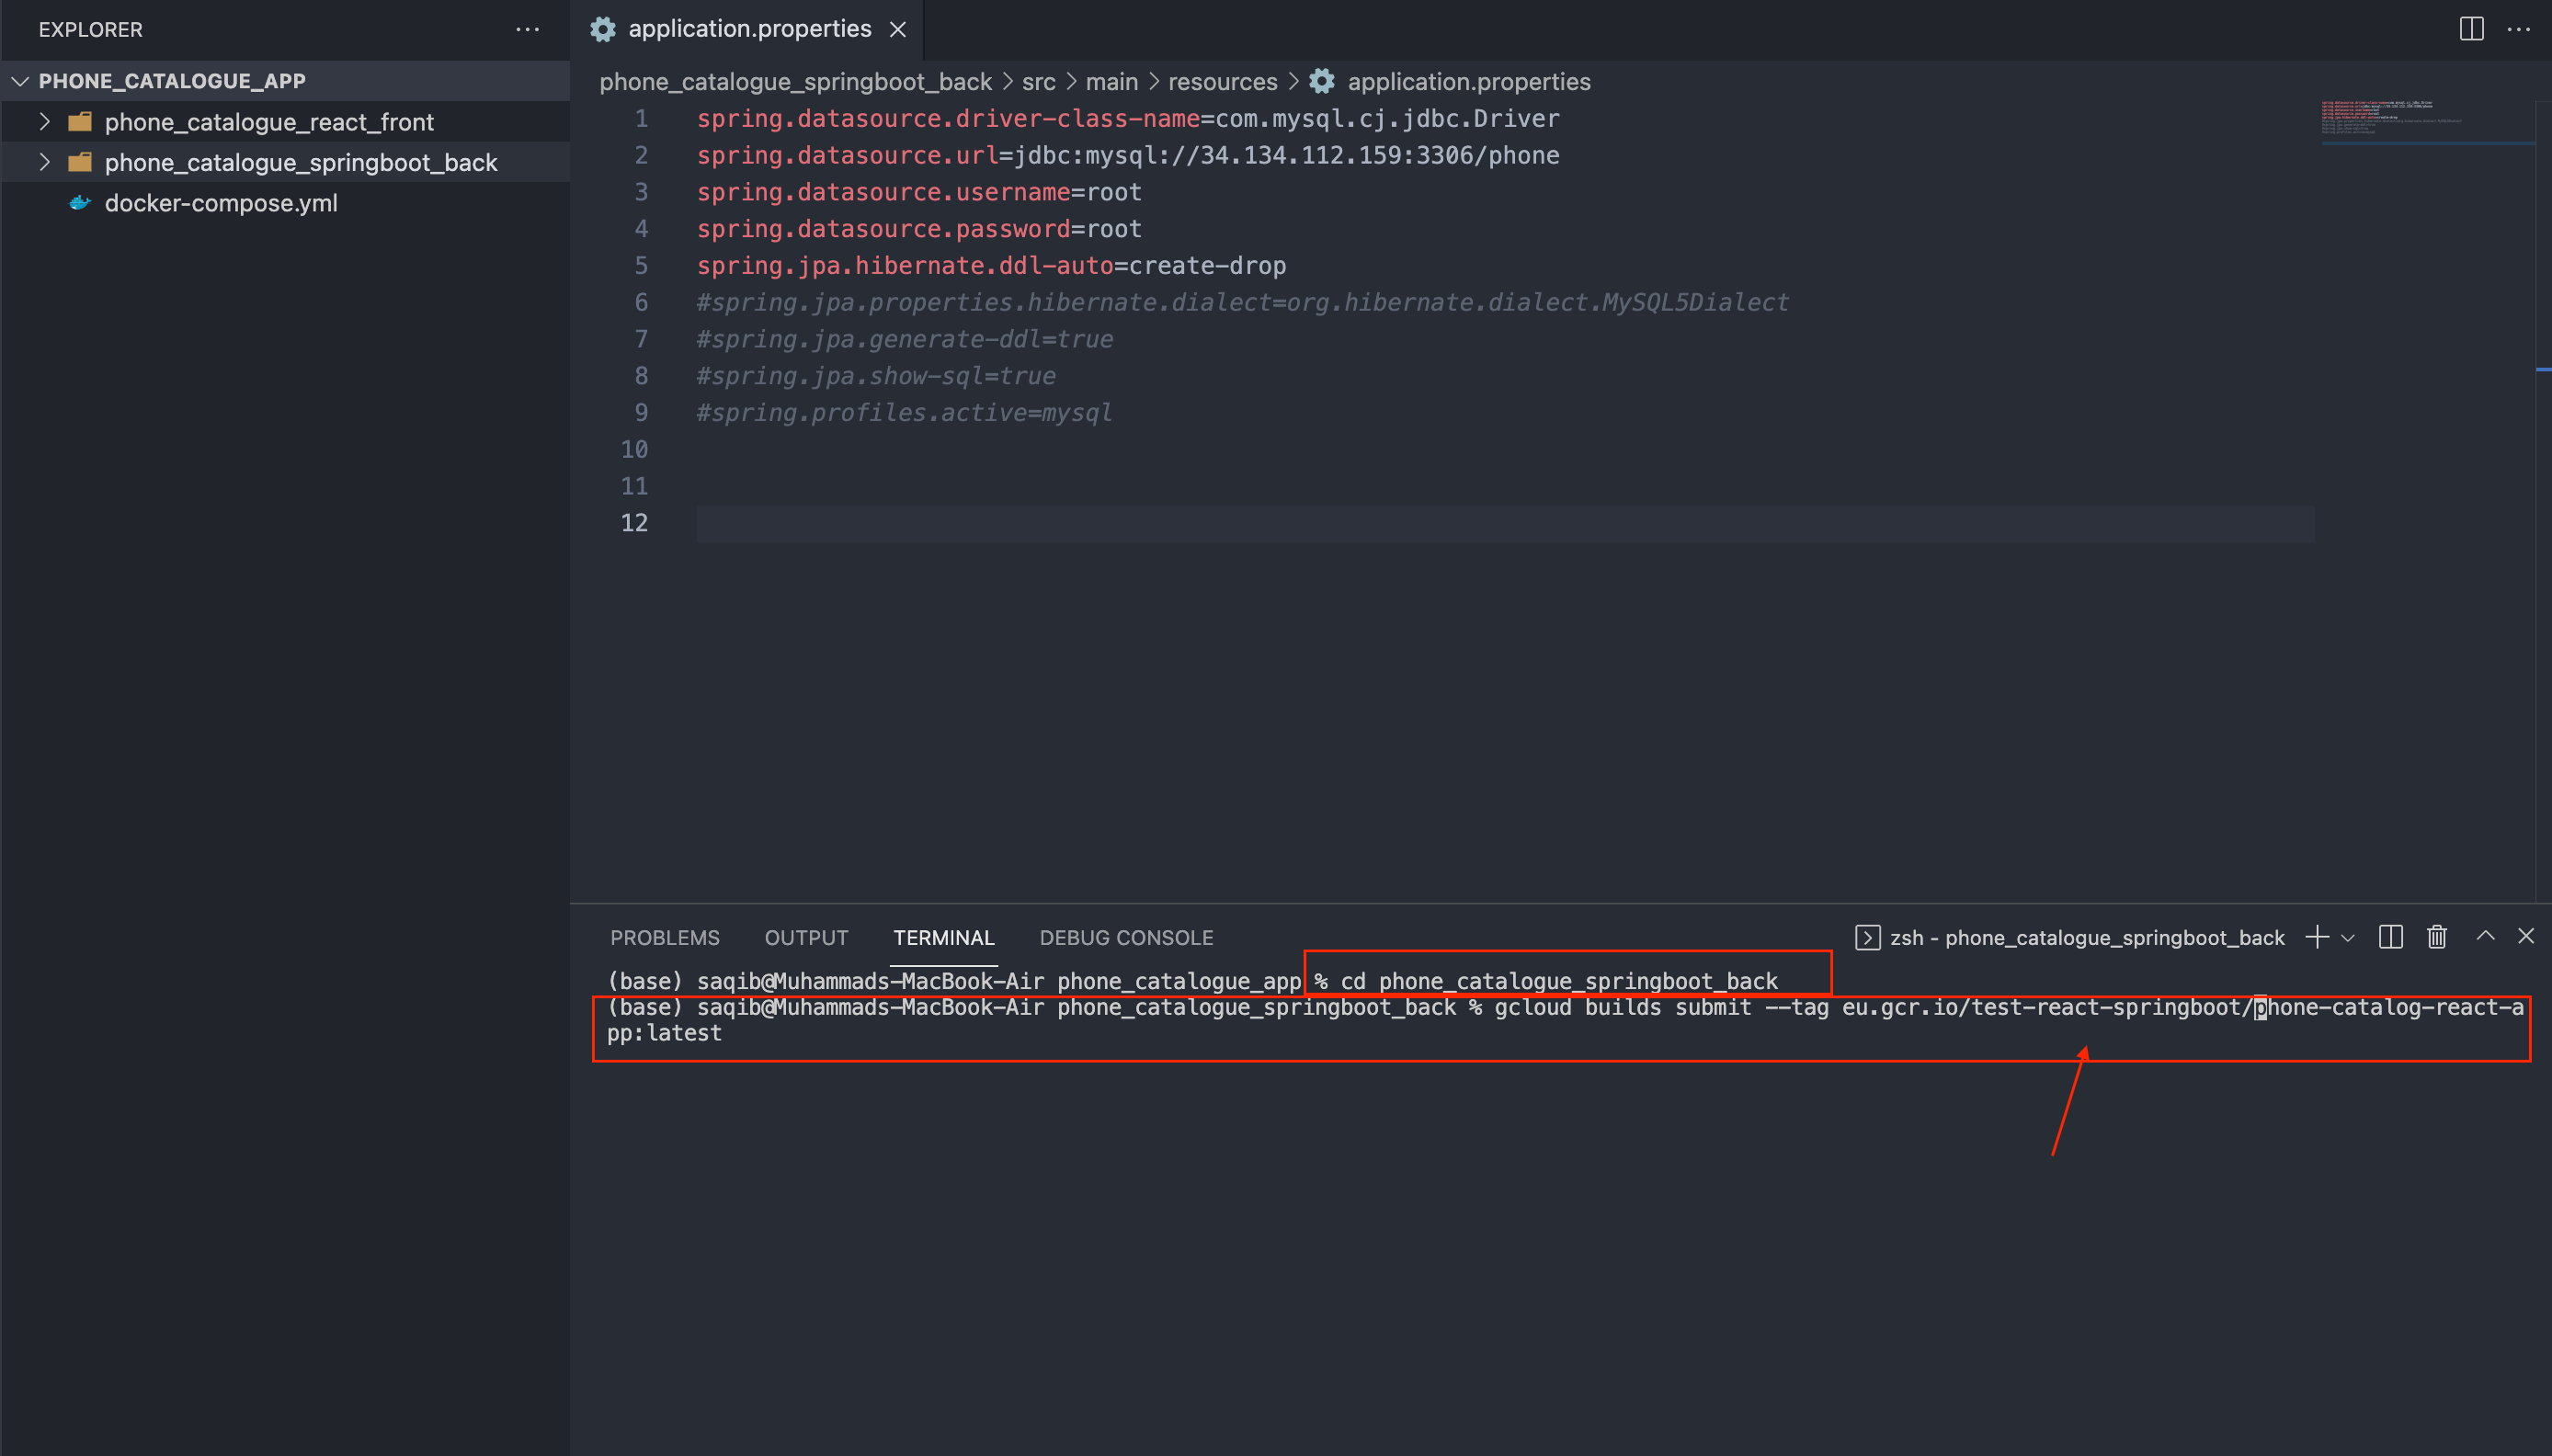Kill terminal with trash icon
The height and width of the screenshot is (1456, 2552).
pyautogui.click(x=2437, y=937)
